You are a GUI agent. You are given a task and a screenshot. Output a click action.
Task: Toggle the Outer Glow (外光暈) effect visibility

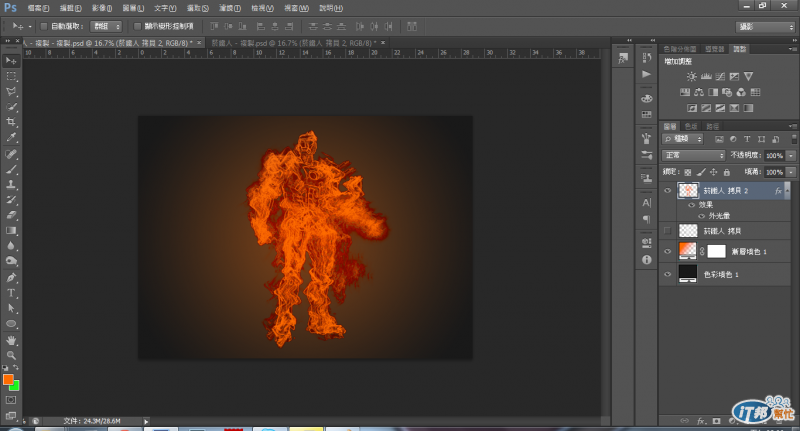tap(702, 216)
